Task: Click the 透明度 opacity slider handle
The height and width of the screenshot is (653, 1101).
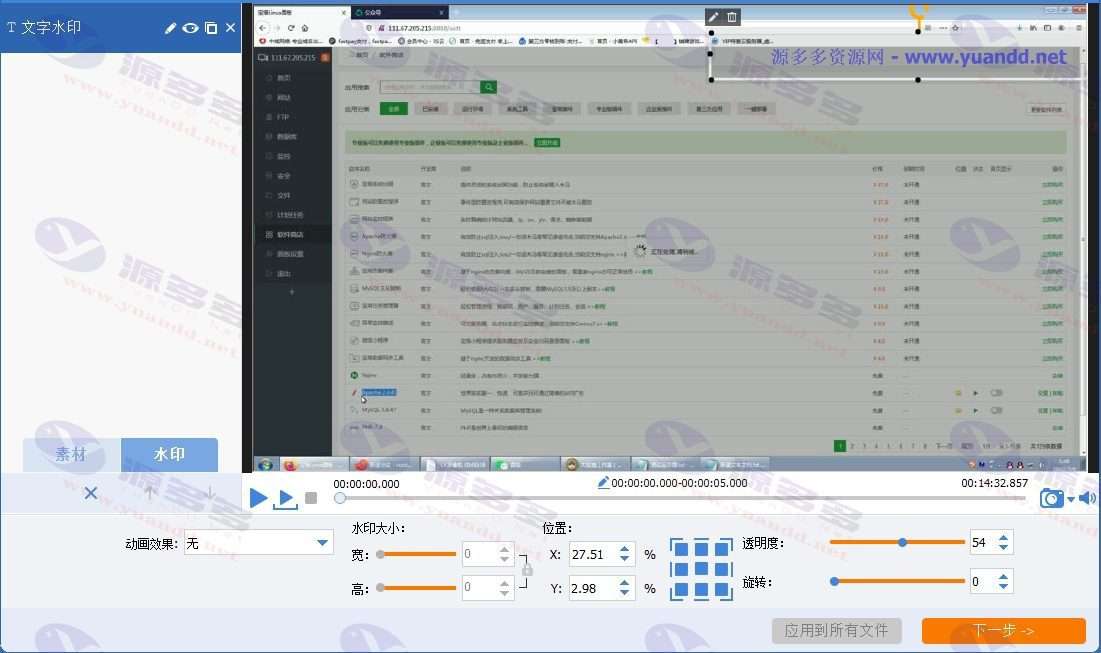Action: [x=902, y=542]
